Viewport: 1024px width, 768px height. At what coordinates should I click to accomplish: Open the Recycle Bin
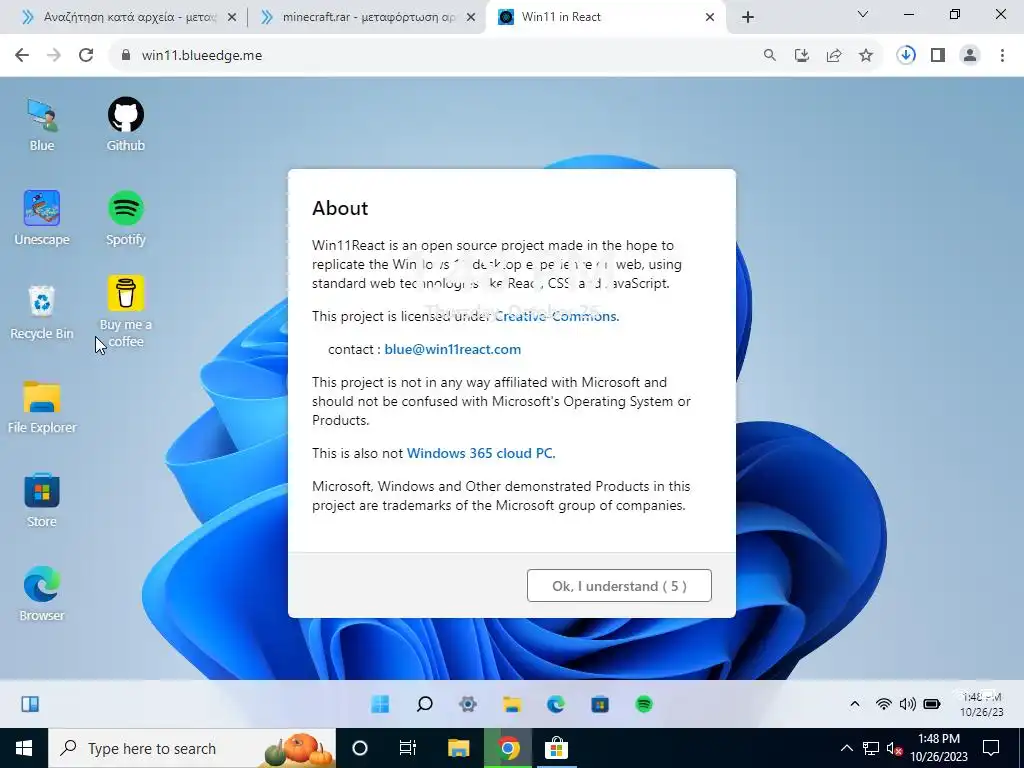(42, 313)
